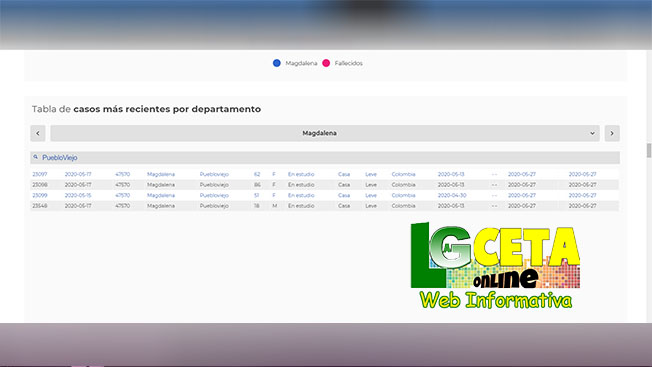Toggle the Magdalena legend label
Viewport: 652px width, 367px height.
coord(301,63)
